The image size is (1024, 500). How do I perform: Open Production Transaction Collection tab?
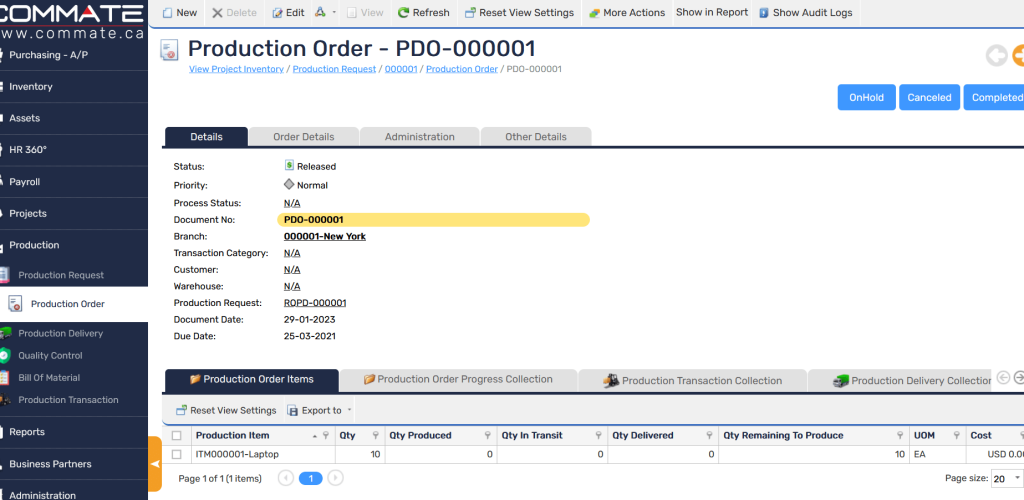[x=693, y=381]
